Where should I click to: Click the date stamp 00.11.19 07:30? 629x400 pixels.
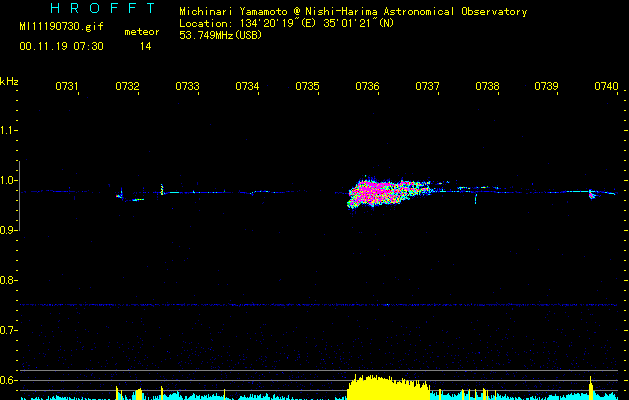pos(61,46)
